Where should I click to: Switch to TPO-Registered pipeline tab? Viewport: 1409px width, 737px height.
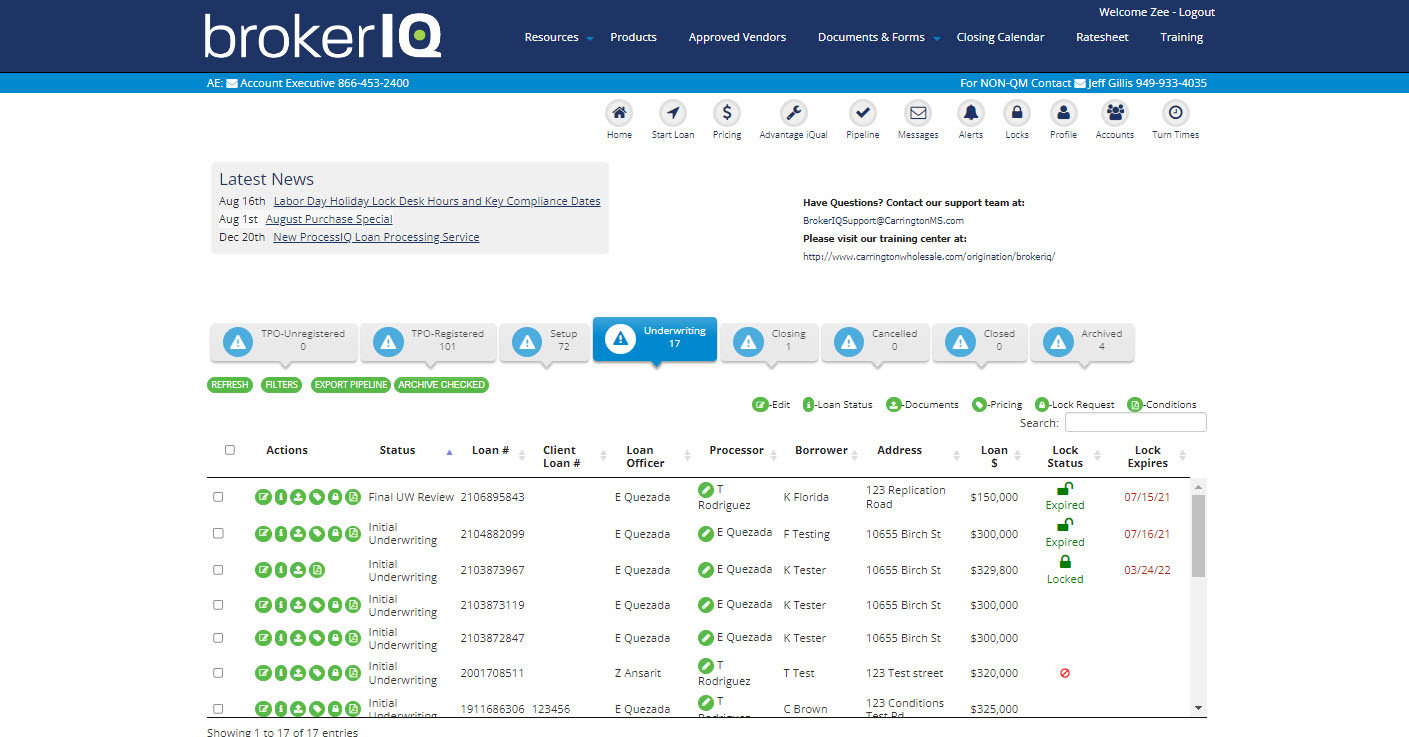(x=427, y=342)
